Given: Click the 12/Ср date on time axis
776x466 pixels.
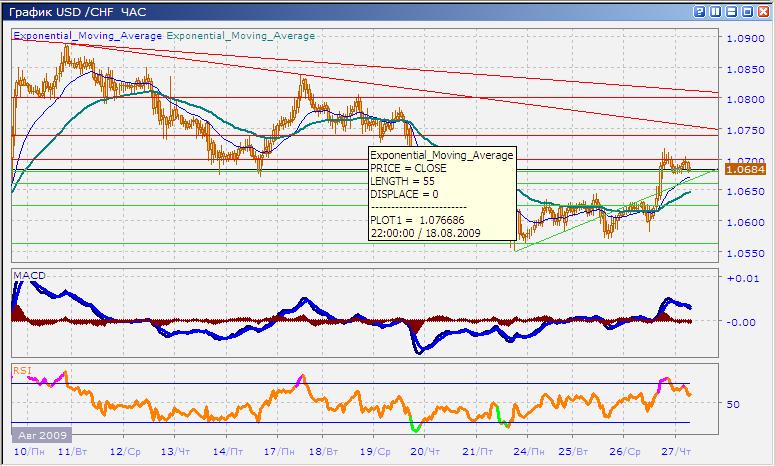Looking at the screenshot, I should 123,452.
